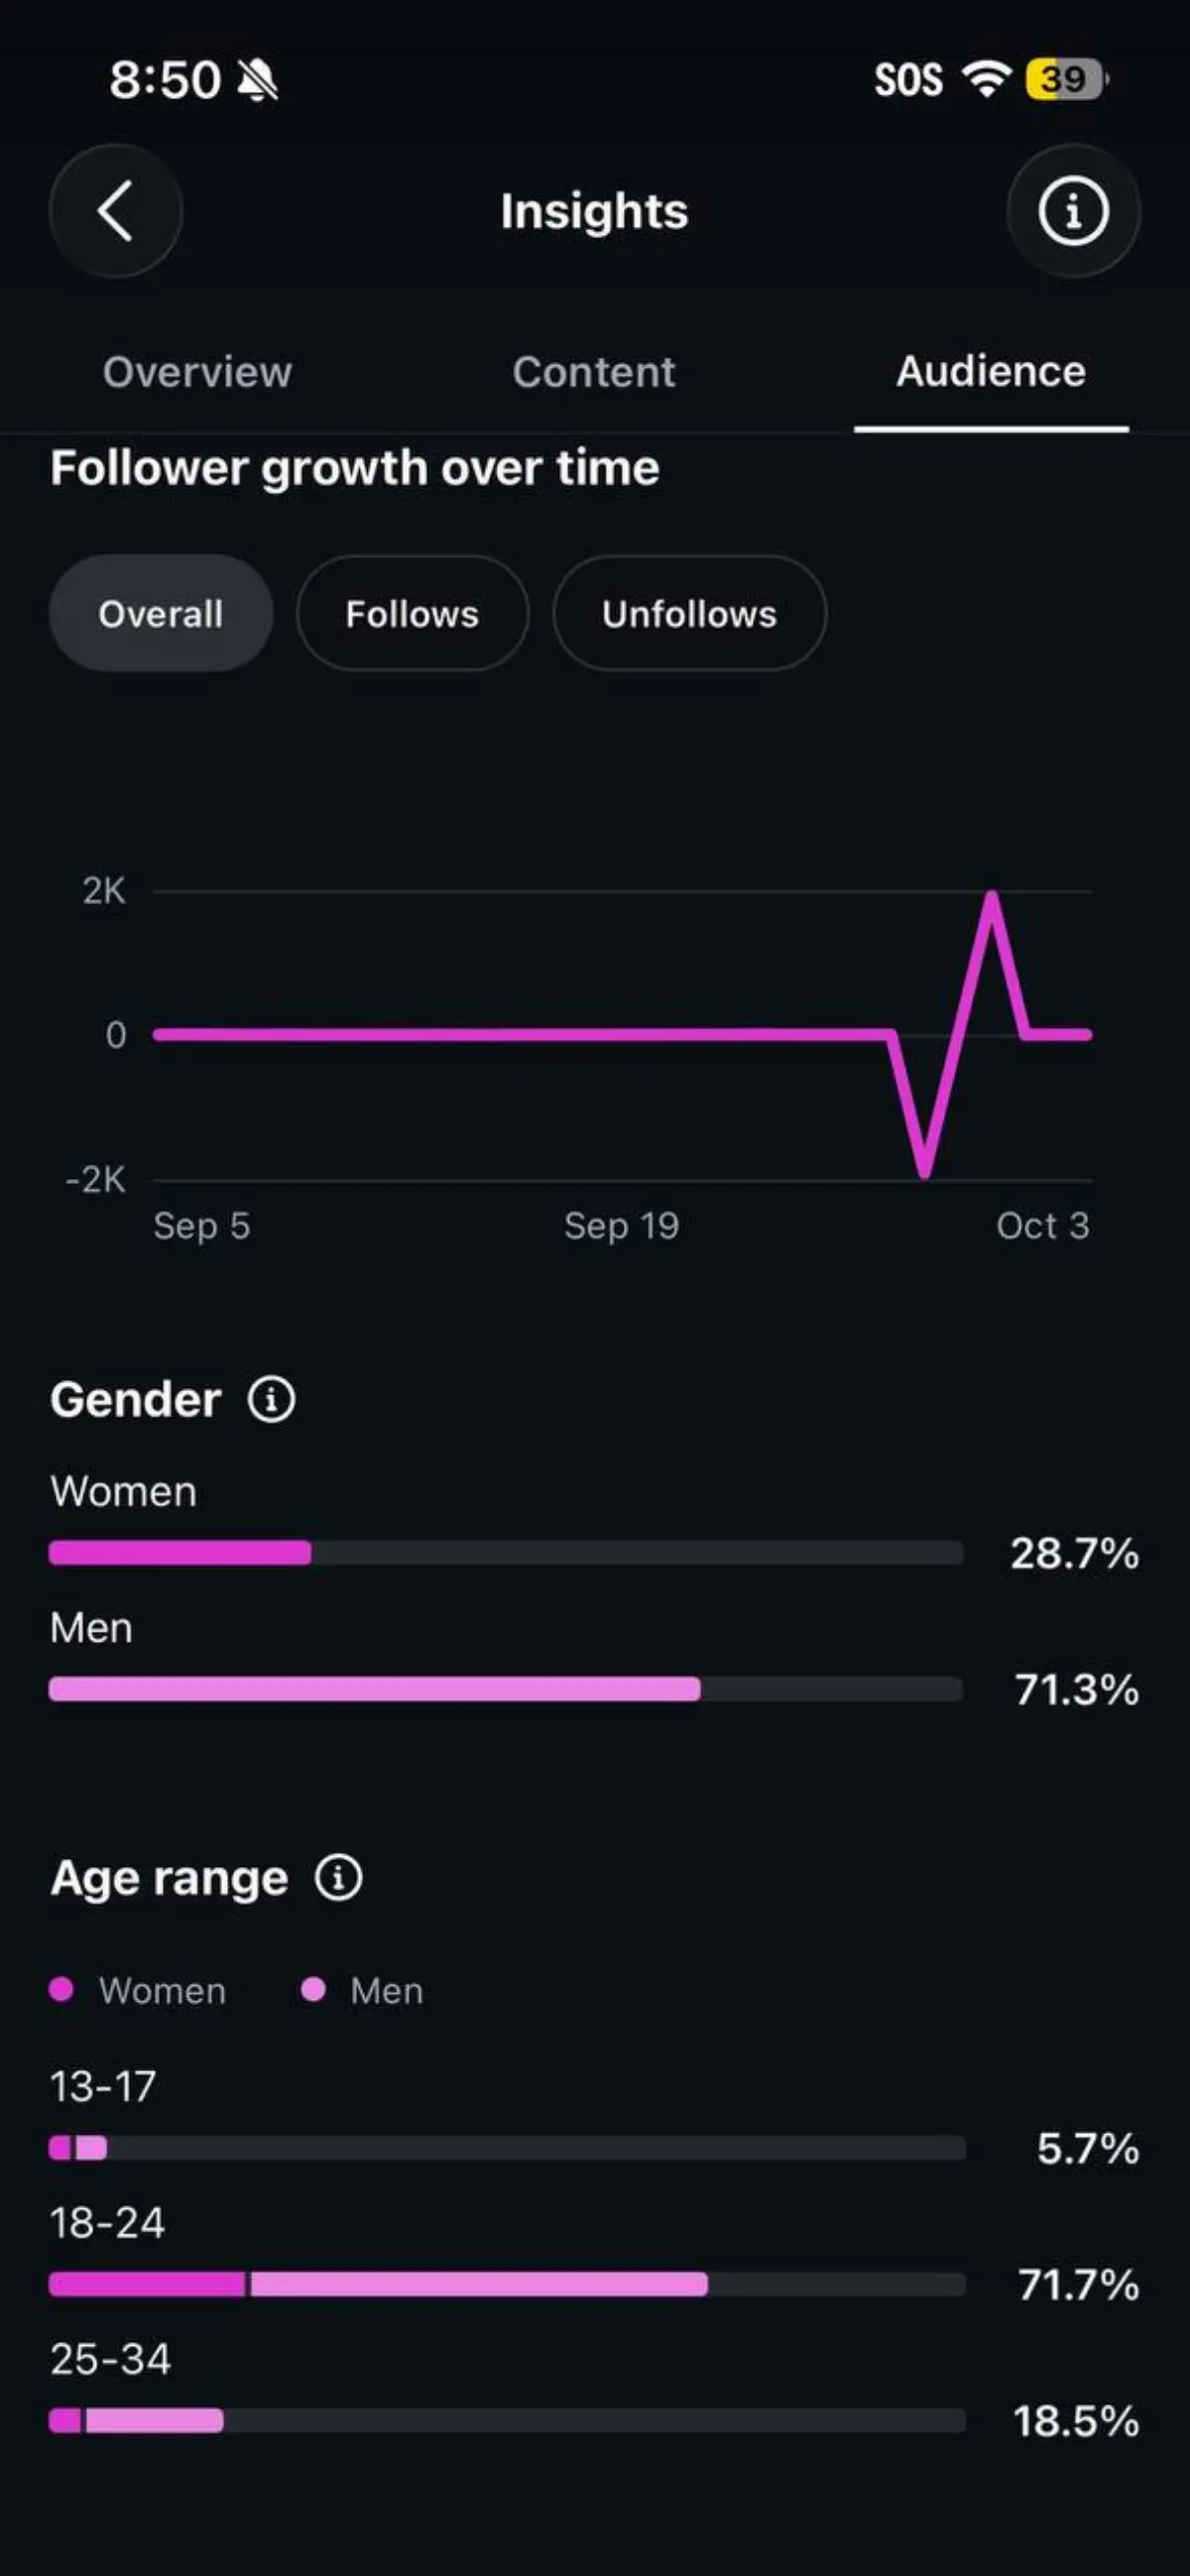Tap the Wi-Fi icon in status bar
This screenshot has height=2576, width=1190.
tap(987, 79)
